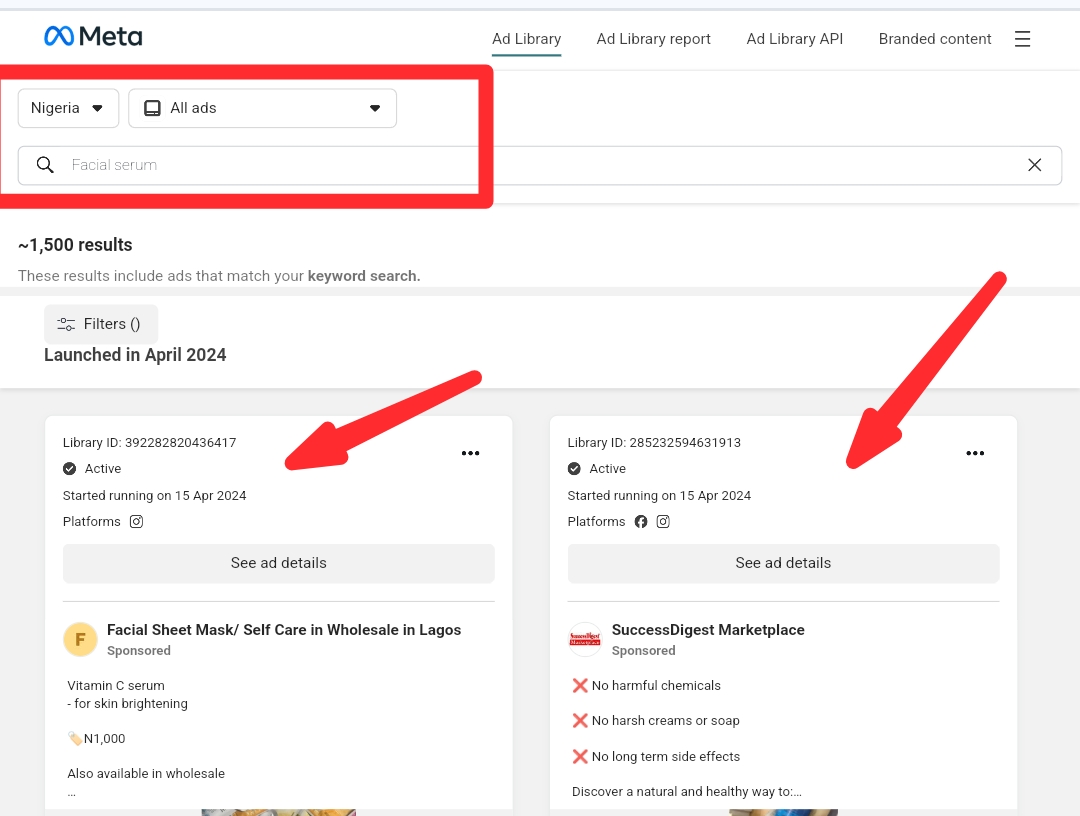Open the Branded content tab
The image size is (1080, 816).
pyautogui.click(x=935, y=39)
